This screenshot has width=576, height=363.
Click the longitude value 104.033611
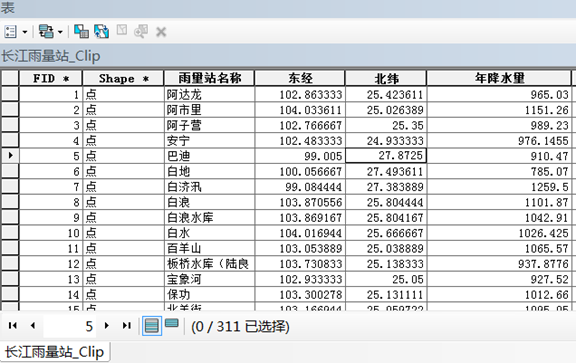tap(311, 110)
